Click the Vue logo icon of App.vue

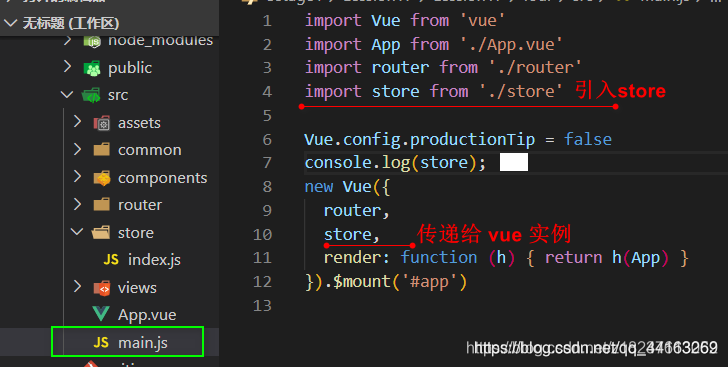pos(101,314)
